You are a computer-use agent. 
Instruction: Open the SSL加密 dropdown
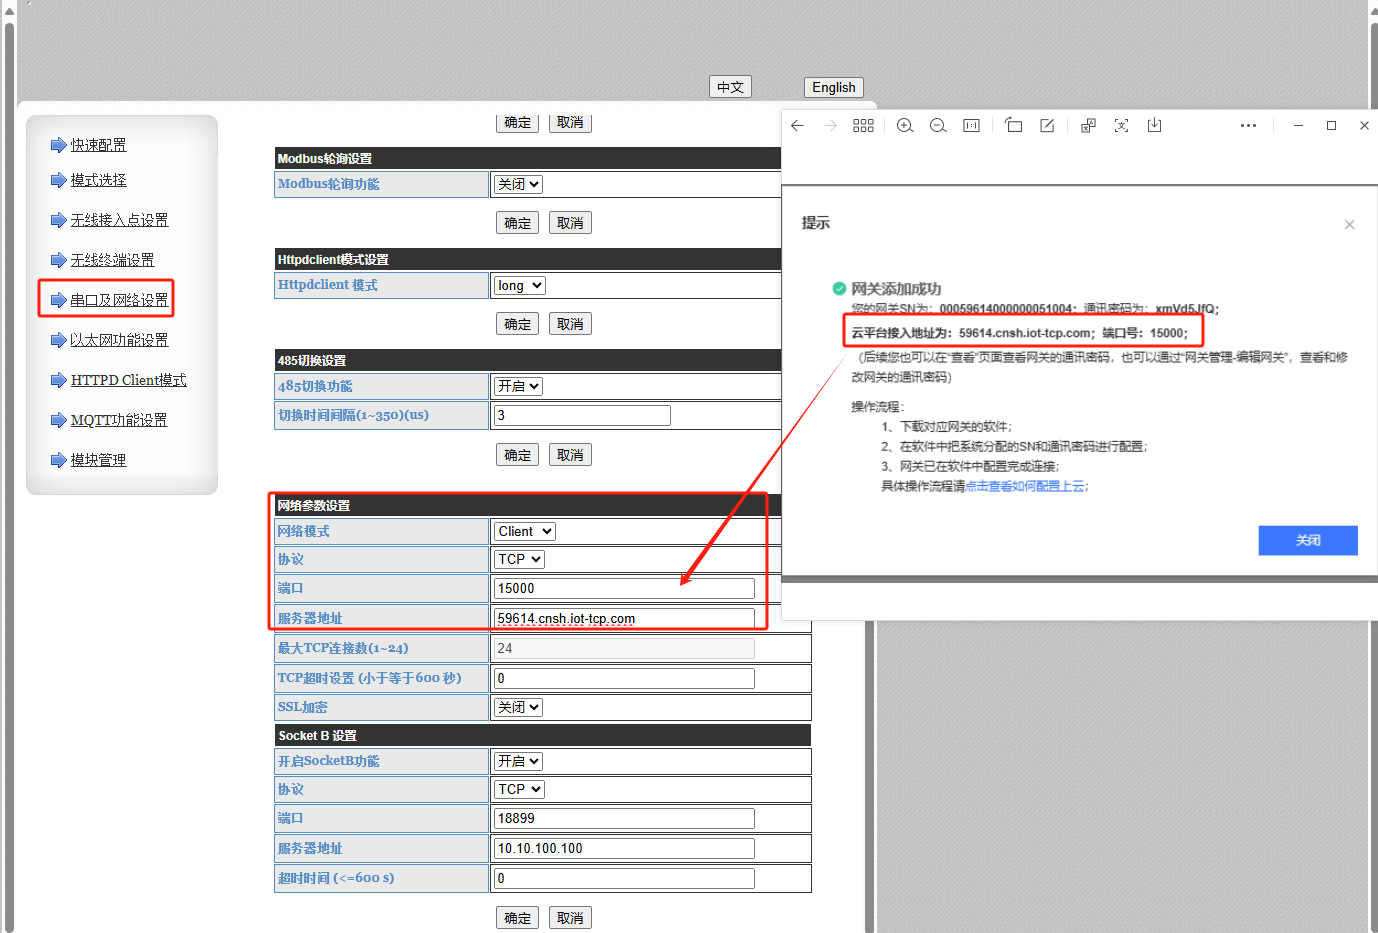[518, 707]
